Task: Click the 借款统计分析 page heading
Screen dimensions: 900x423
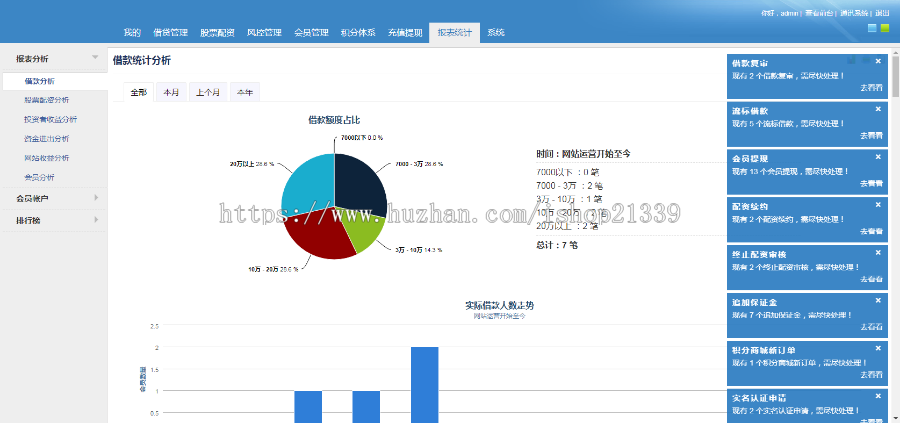Action: point(142,60)
